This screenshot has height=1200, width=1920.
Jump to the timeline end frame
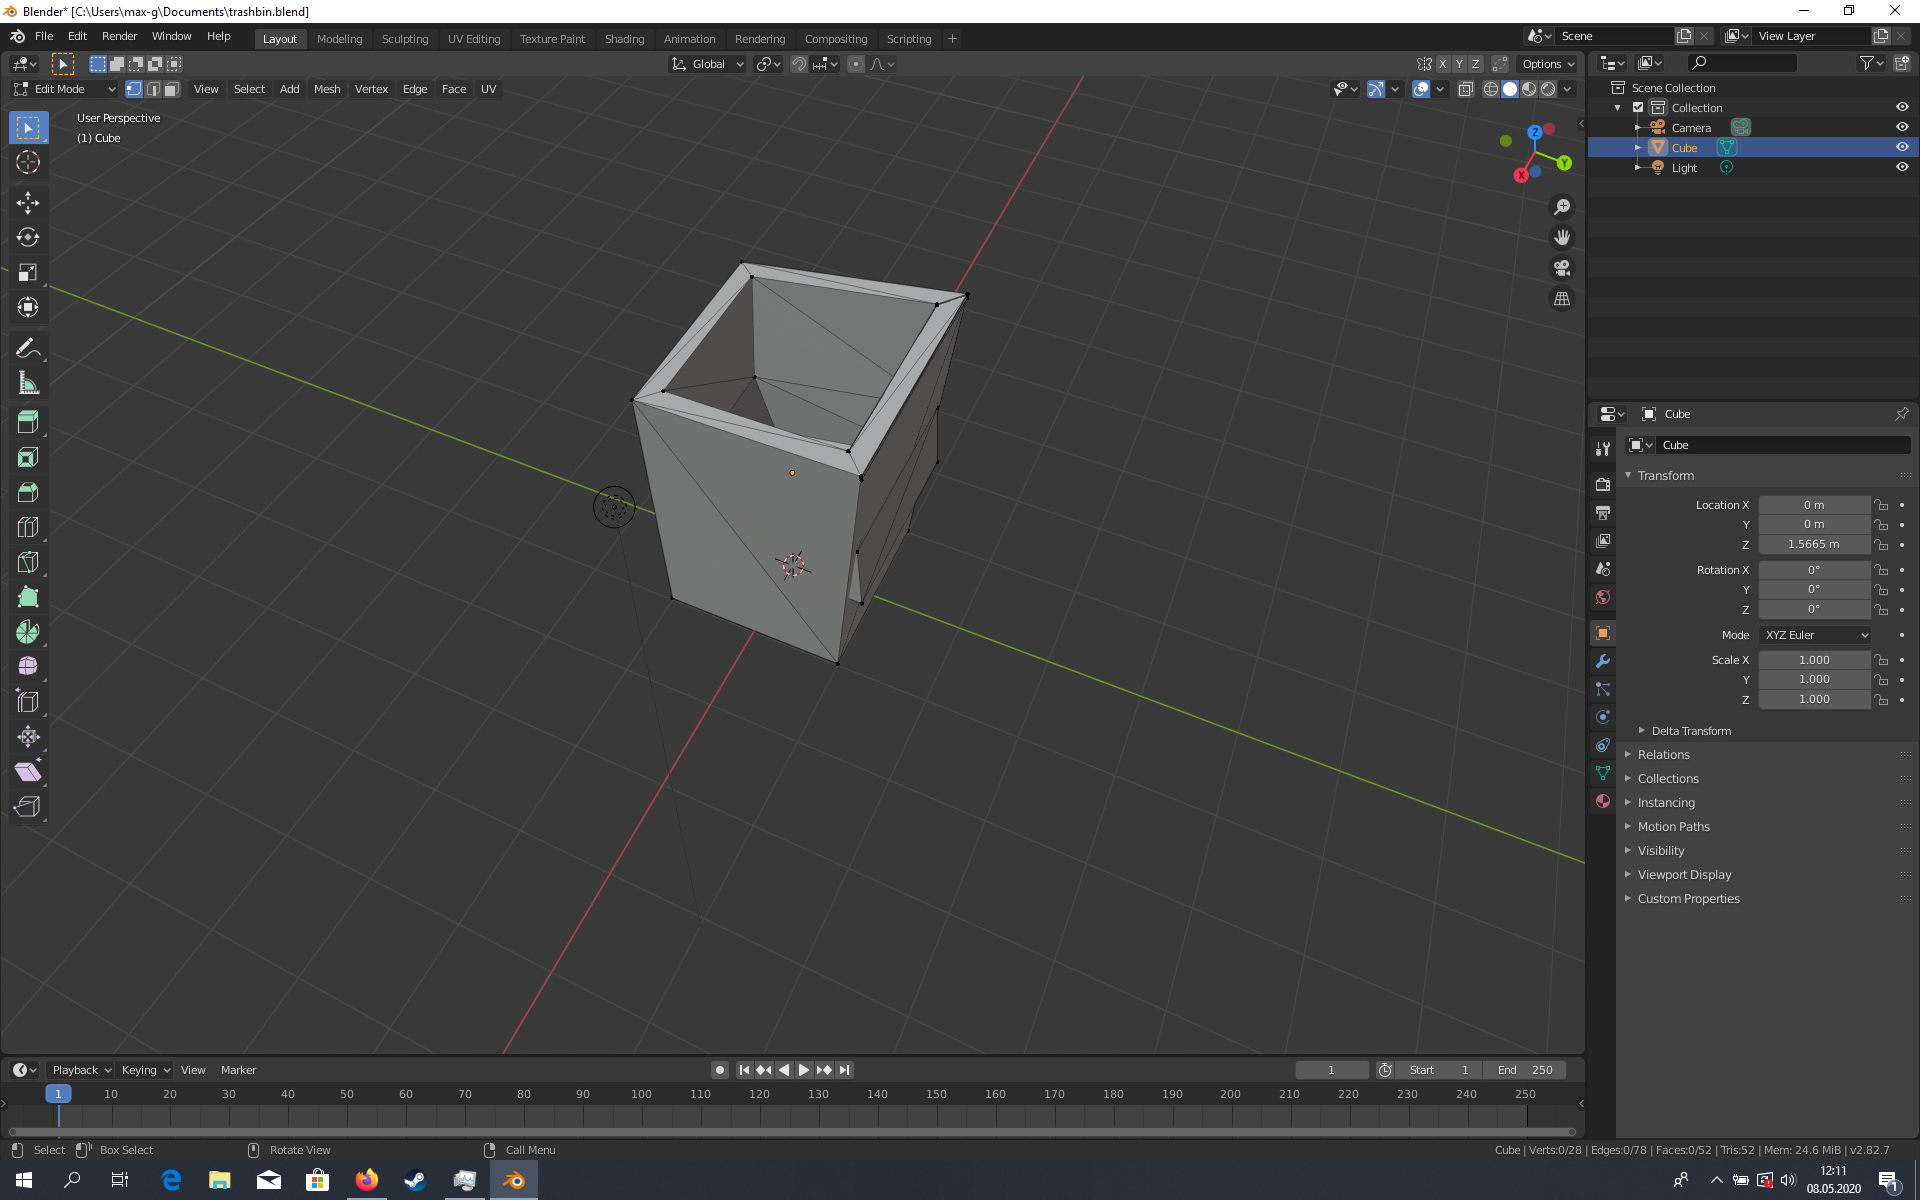click(x=845, y=1070)
